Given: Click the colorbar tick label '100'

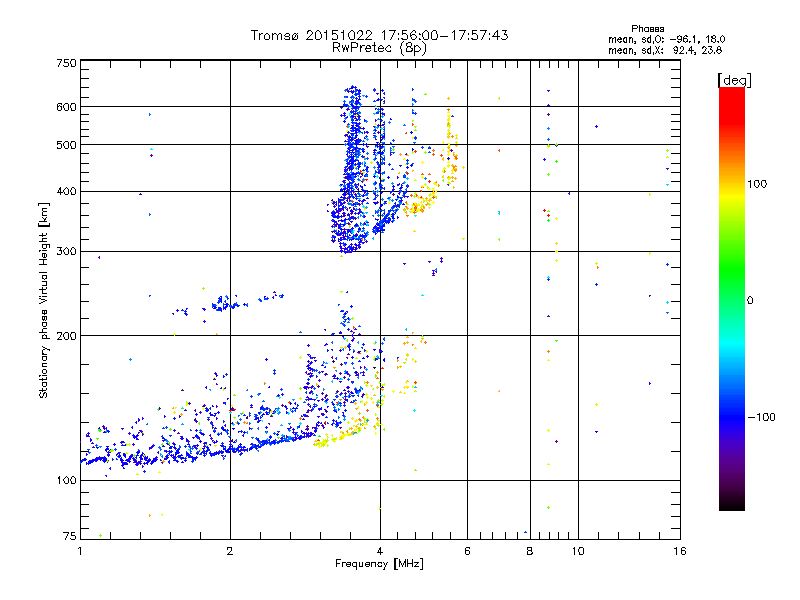Looking at the screenshot, I should (756, 184).
